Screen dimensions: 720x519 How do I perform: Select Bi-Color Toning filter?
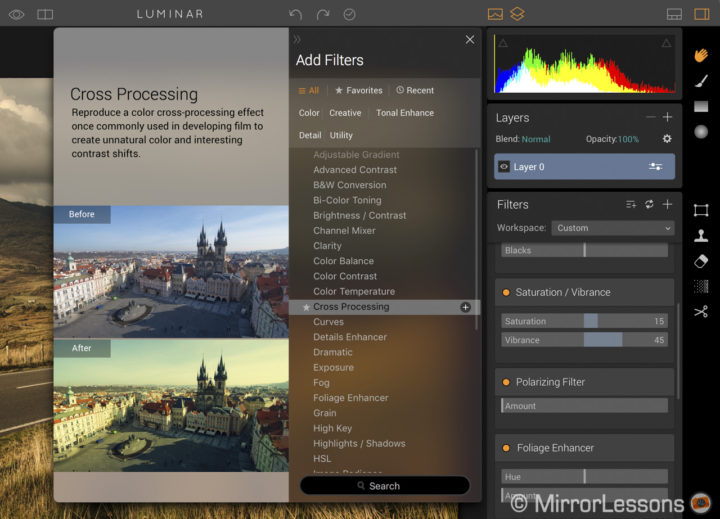point(347,200)
